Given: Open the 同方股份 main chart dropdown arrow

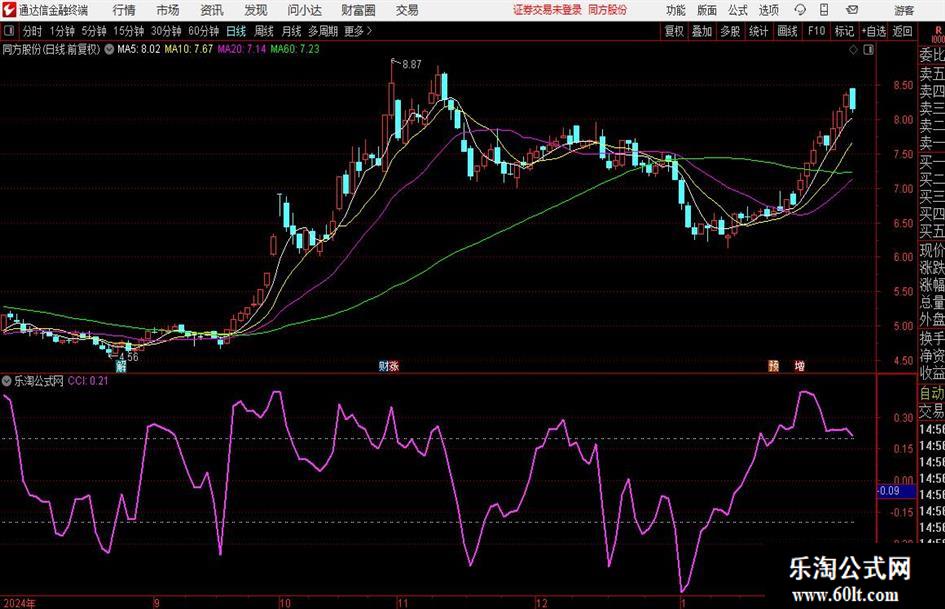Looking at the screenshot, I should pos(109,49).
